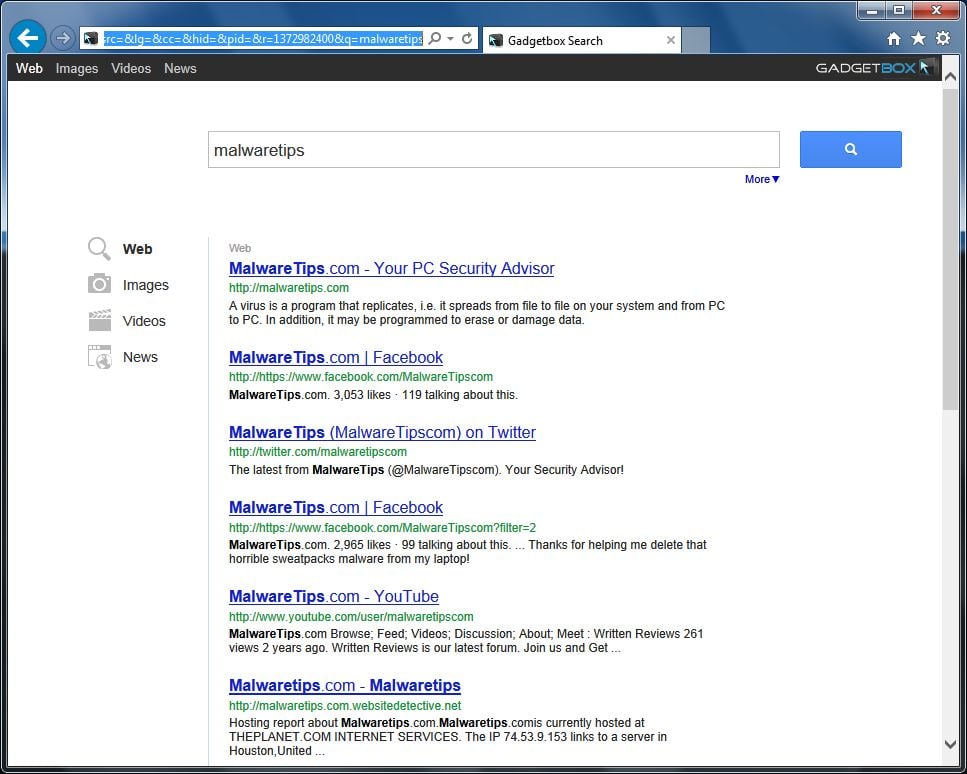Open the first MalwareTips.com | Facebook result
The width and height of the screenshot is (967, 774).
click(336, 358)
